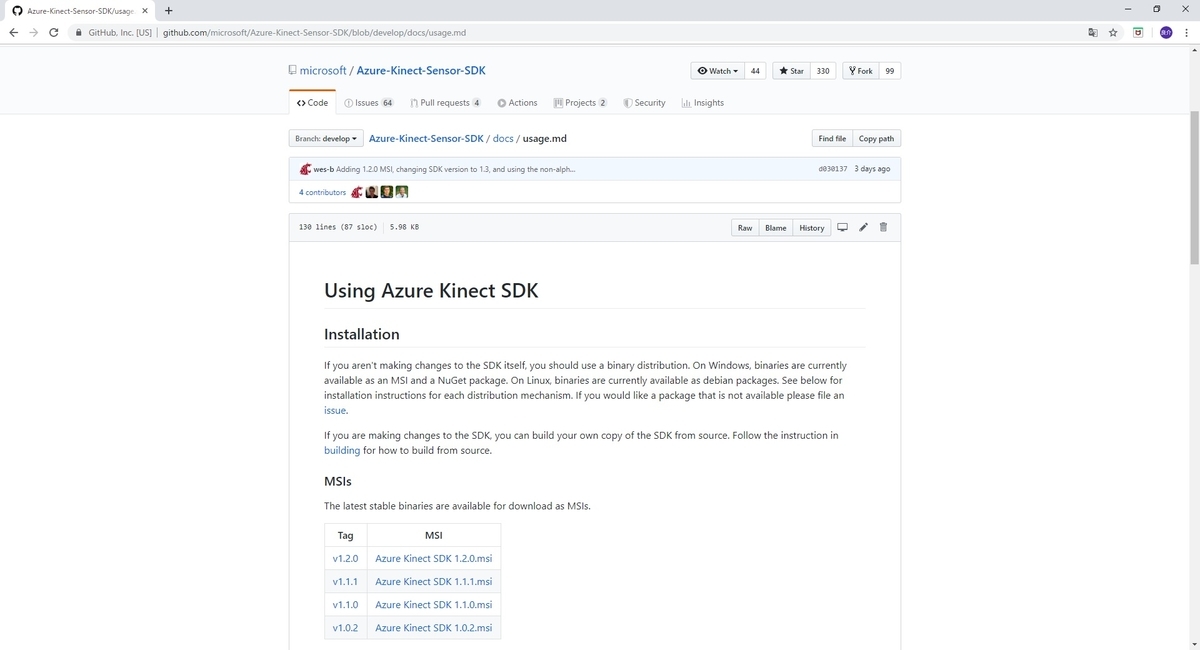Reload the page with the refresh icon

[53, 32]
